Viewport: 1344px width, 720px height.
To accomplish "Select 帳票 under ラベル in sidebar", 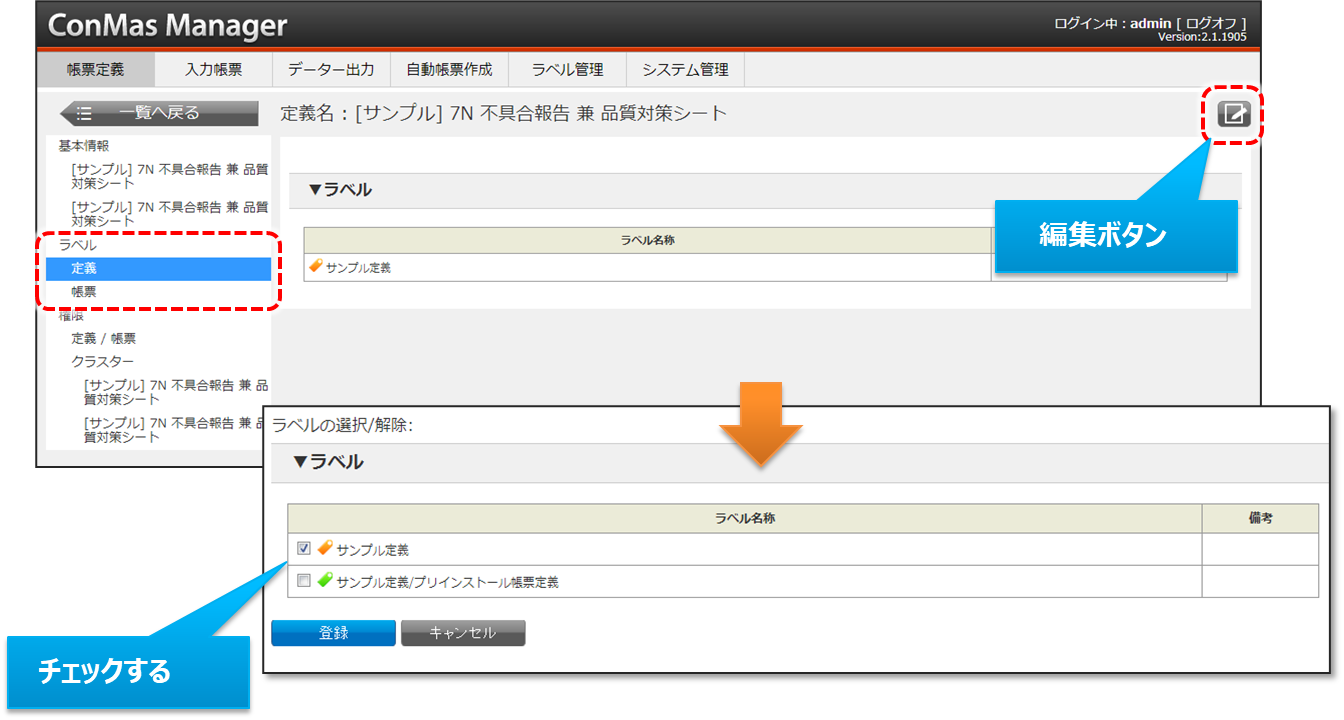I will click(84, 292).
